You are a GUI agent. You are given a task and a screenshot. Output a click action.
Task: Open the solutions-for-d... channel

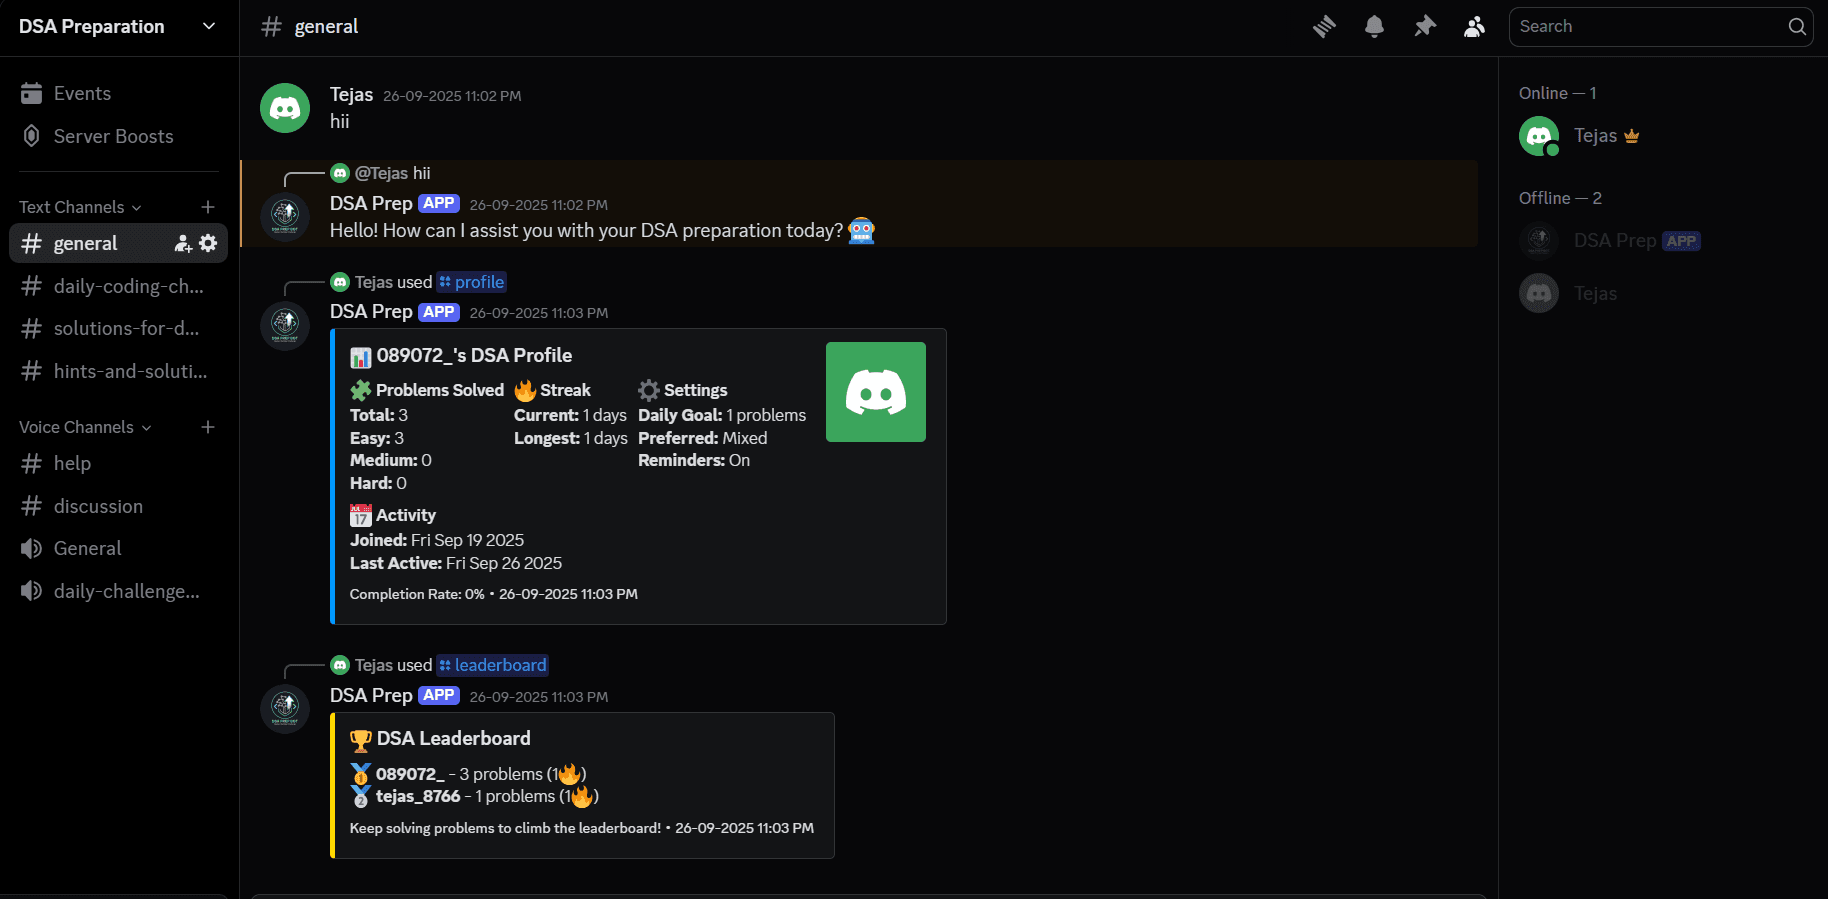click(x=119, y=328)
